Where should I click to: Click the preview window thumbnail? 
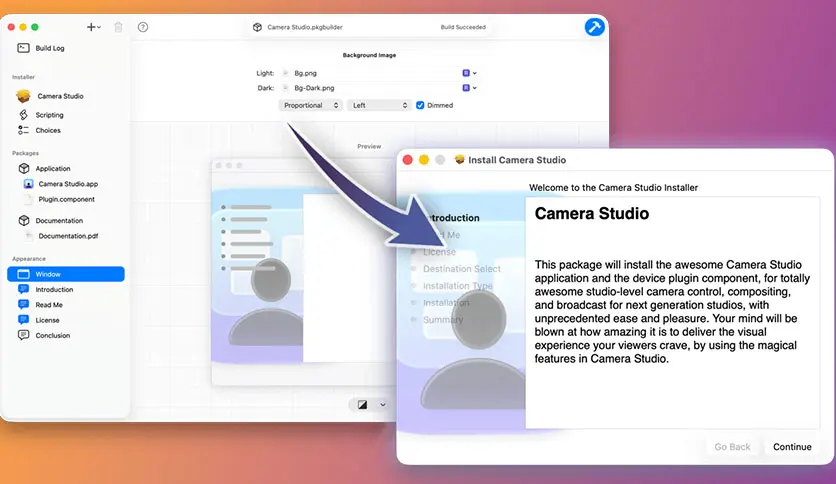pyautogui.click(x=303, y=272)
